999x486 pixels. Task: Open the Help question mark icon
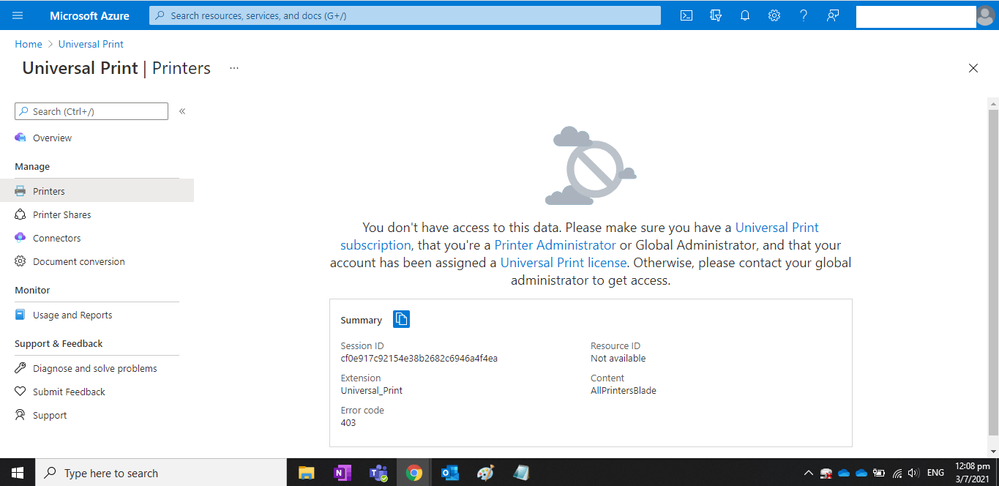(x=803, y=15)
